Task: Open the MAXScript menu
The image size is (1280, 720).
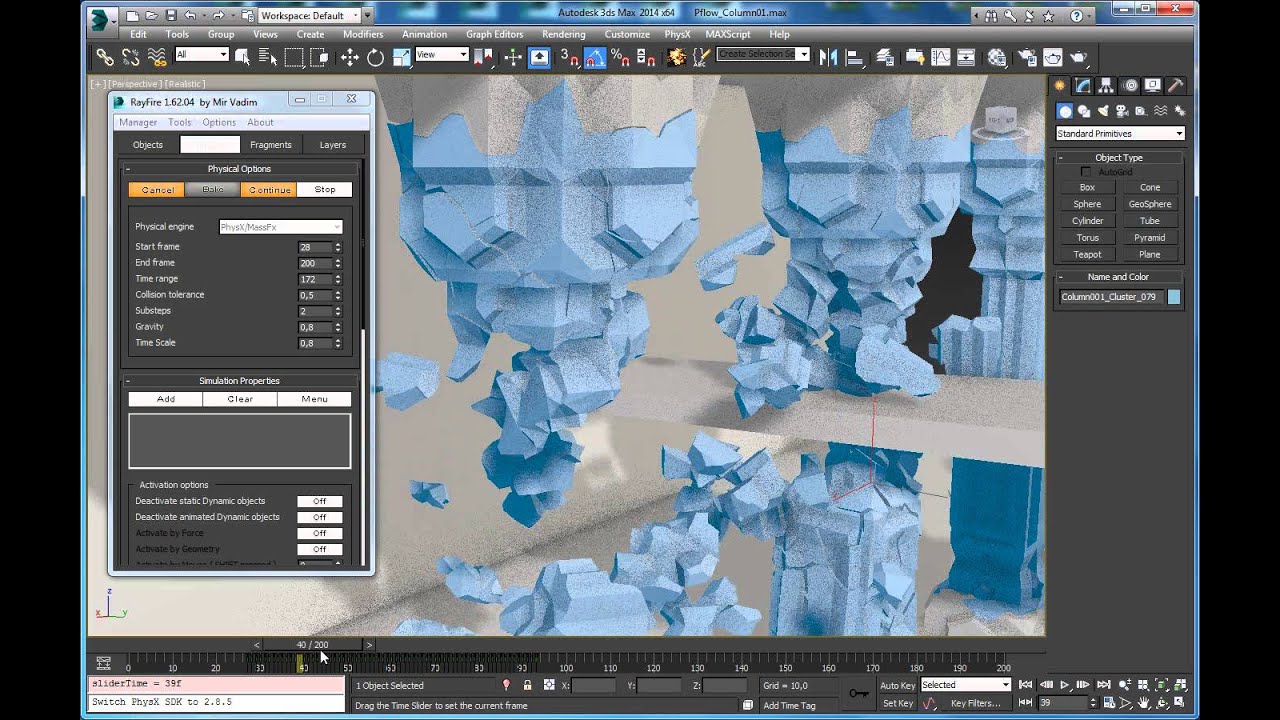Action: click(x=727, y=34)
